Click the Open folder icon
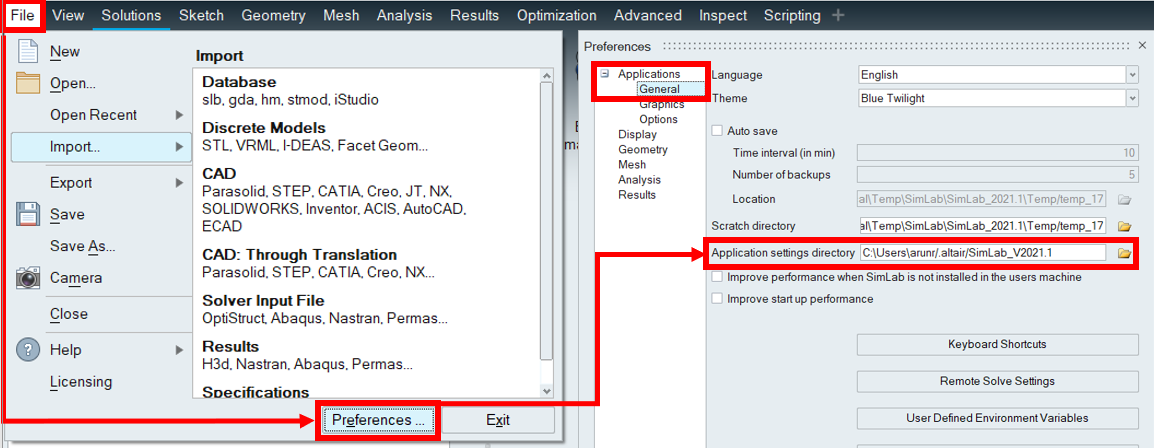 [x=29, y=83]
